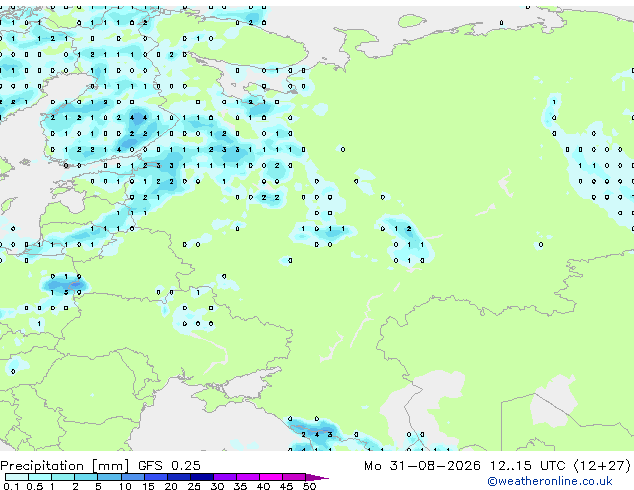
Task: Click the purple arrow above 50 mm
Action: click(317, 477)
